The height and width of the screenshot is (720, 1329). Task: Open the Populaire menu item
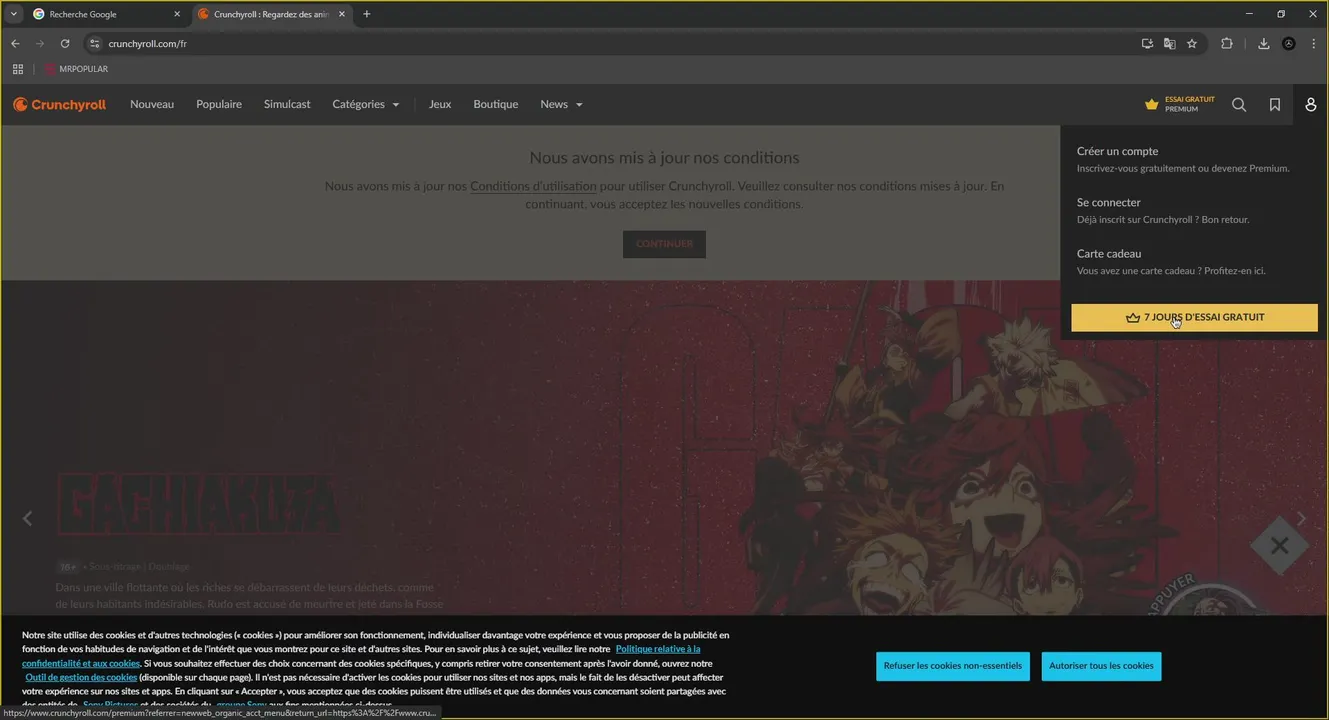coord(219,104)
